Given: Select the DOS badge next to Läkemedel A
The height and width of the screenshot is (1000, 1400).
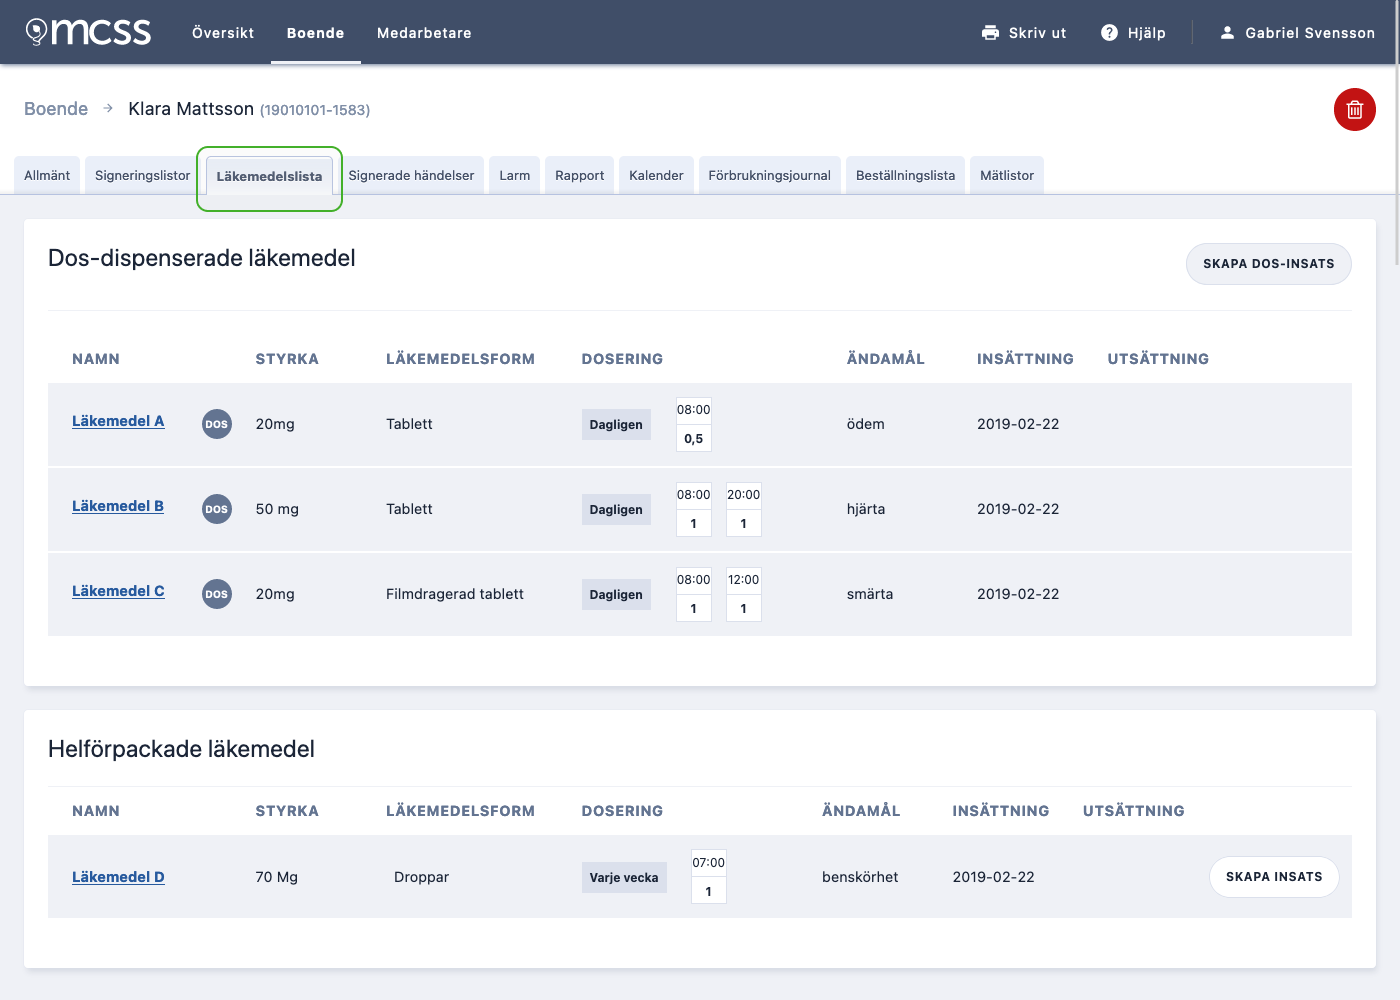Looking at the screenshot, I should click(x=216, y=424).
